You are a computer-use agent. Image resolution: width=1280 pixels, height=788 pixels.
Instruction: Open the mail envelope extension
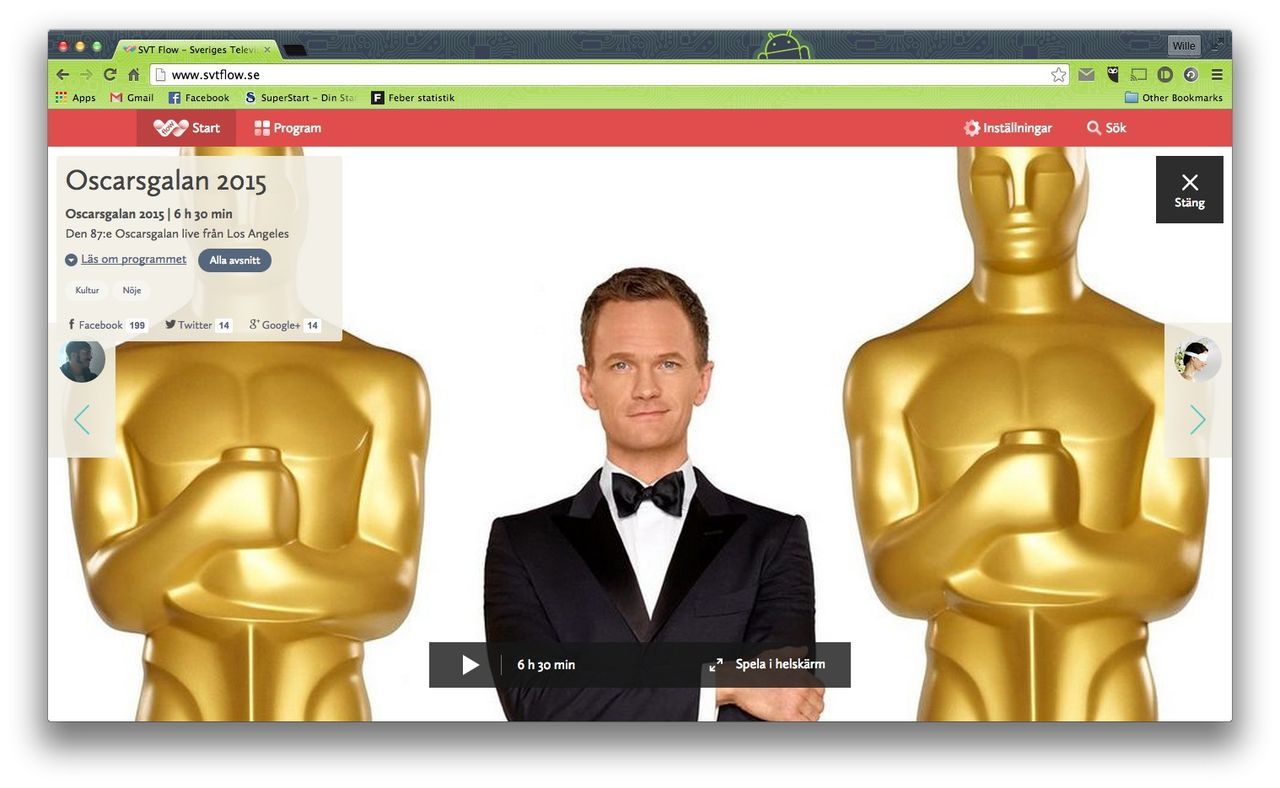point(1086,75)
